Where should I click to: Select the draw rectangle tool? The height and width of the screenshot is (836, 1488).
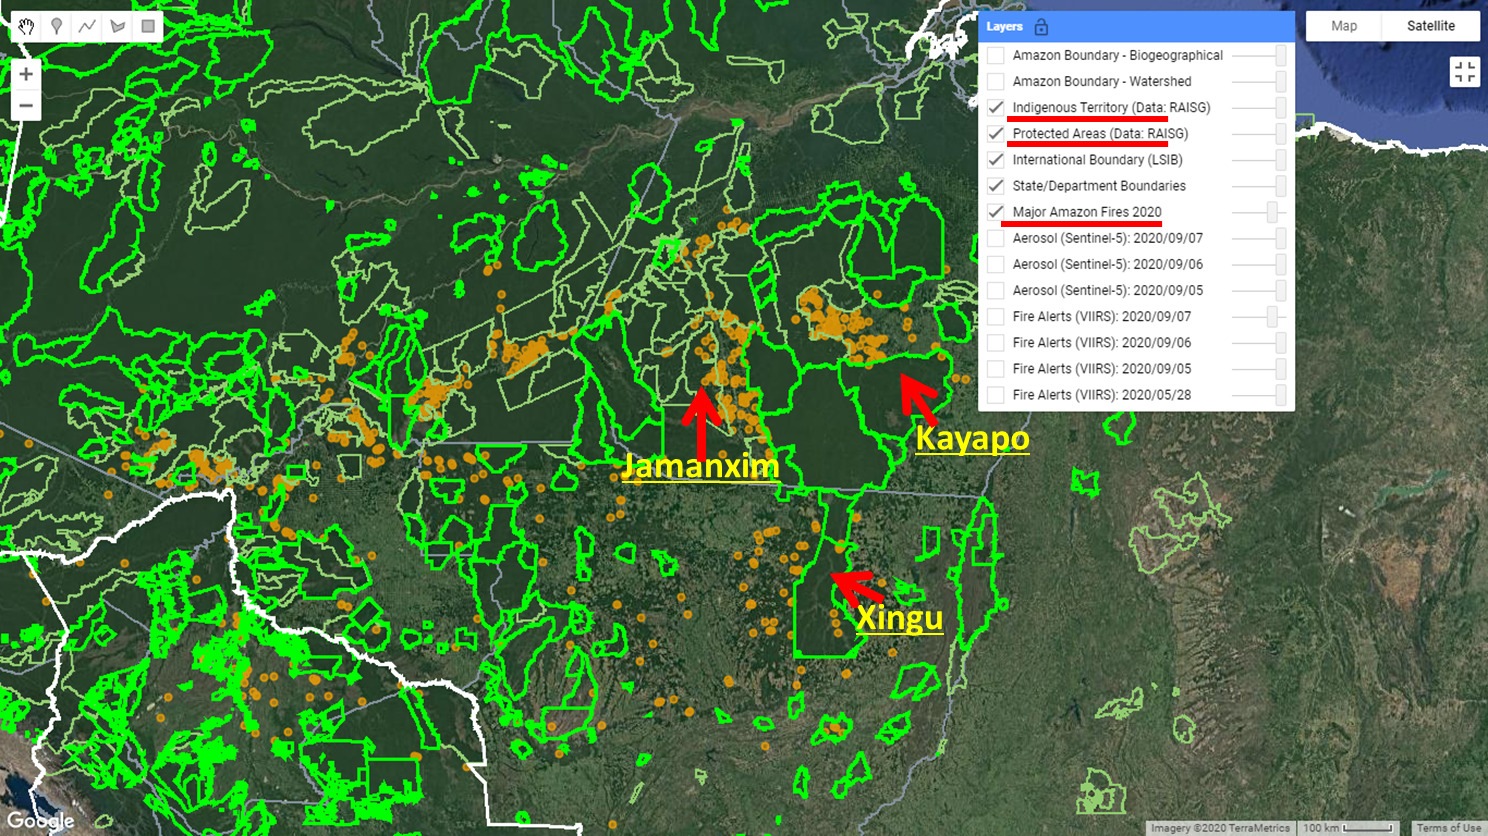(x=148, y=26)
